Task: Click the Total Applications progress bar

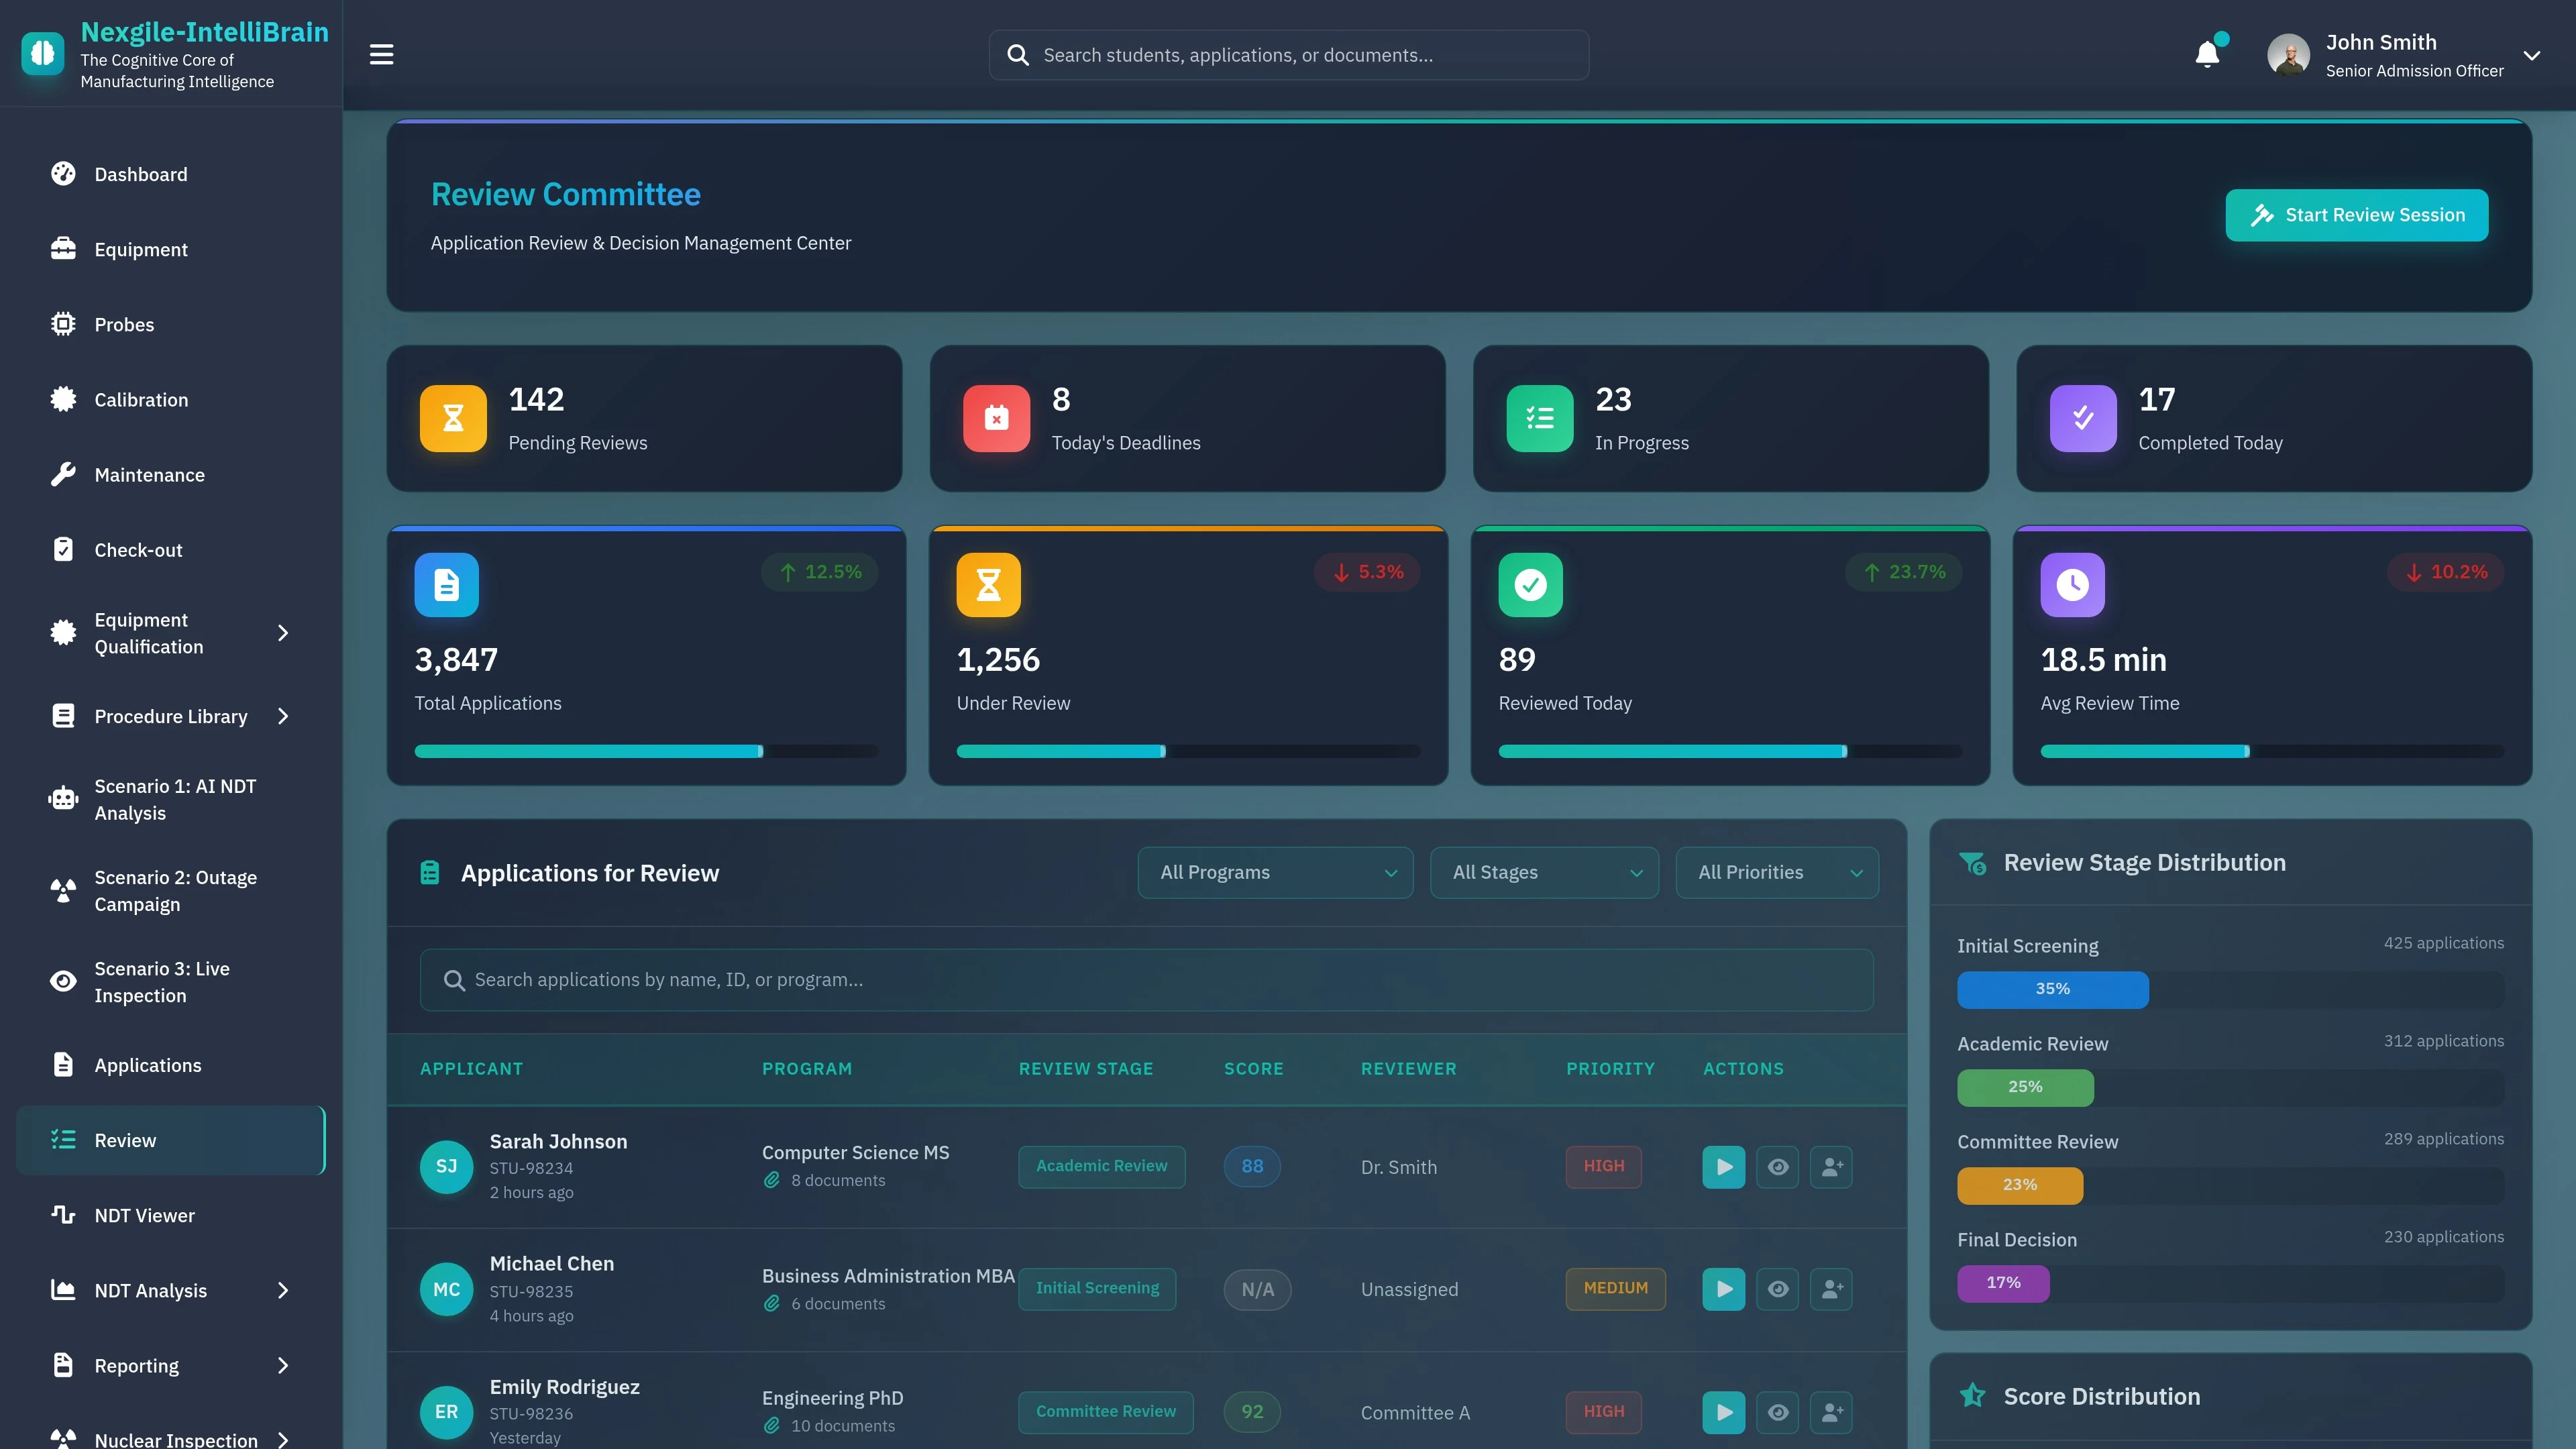Action: (x=646, y=750)
